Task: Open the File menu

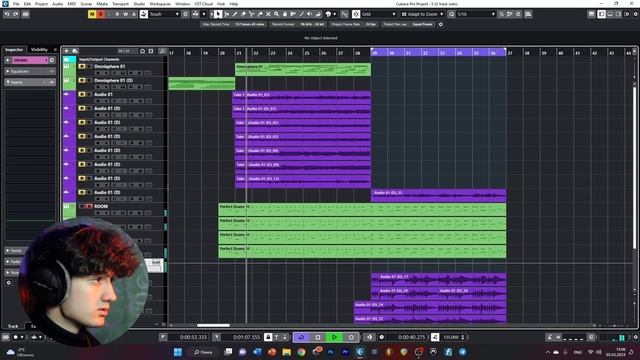Action: (x=16, y=4)
